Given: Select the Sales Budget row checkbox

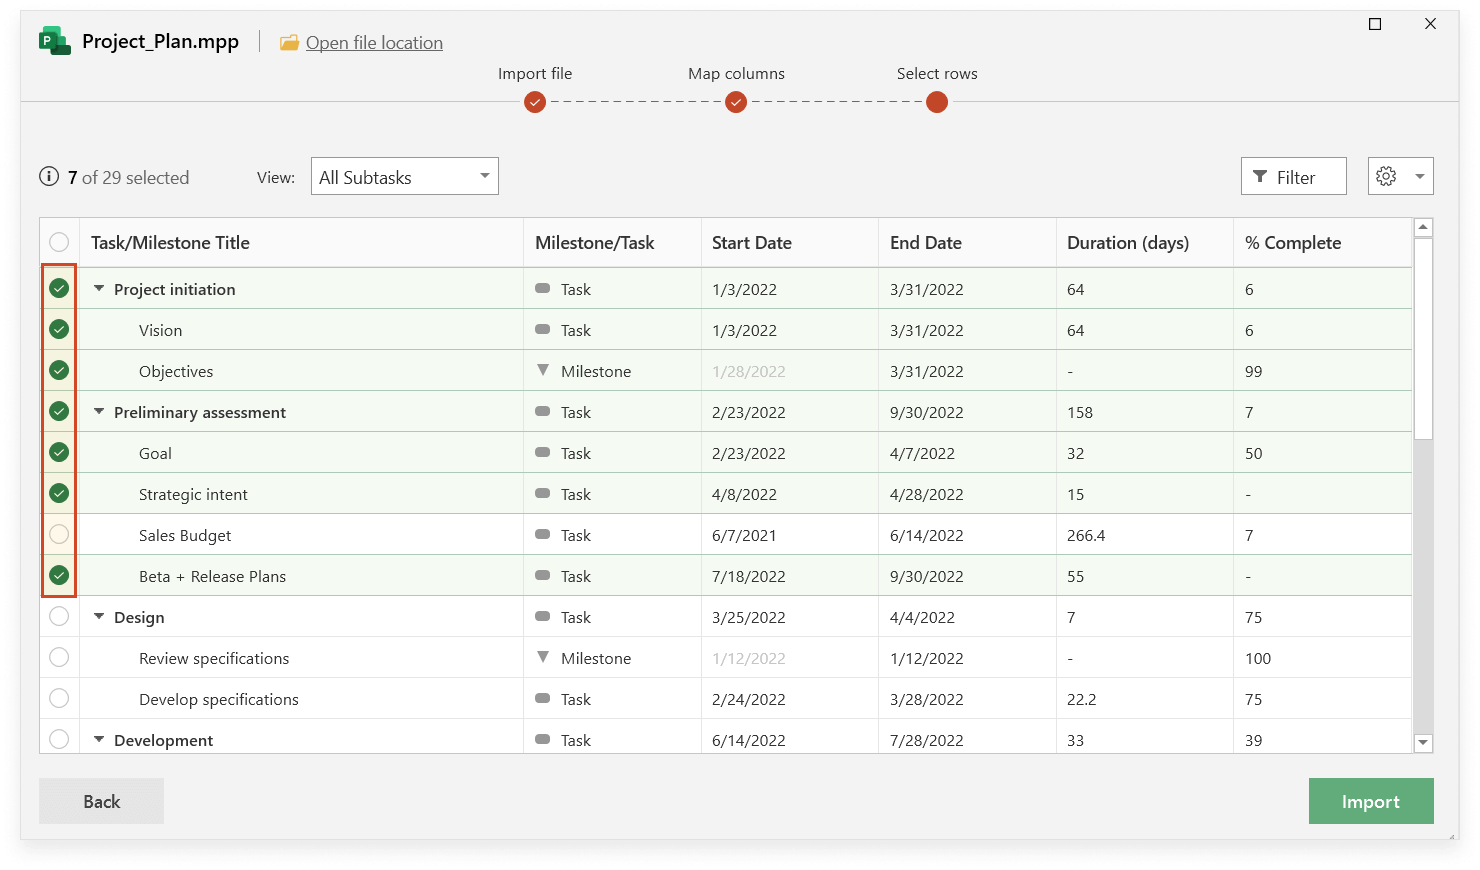Looking at the screenshot, I should [x=58, y=534].
